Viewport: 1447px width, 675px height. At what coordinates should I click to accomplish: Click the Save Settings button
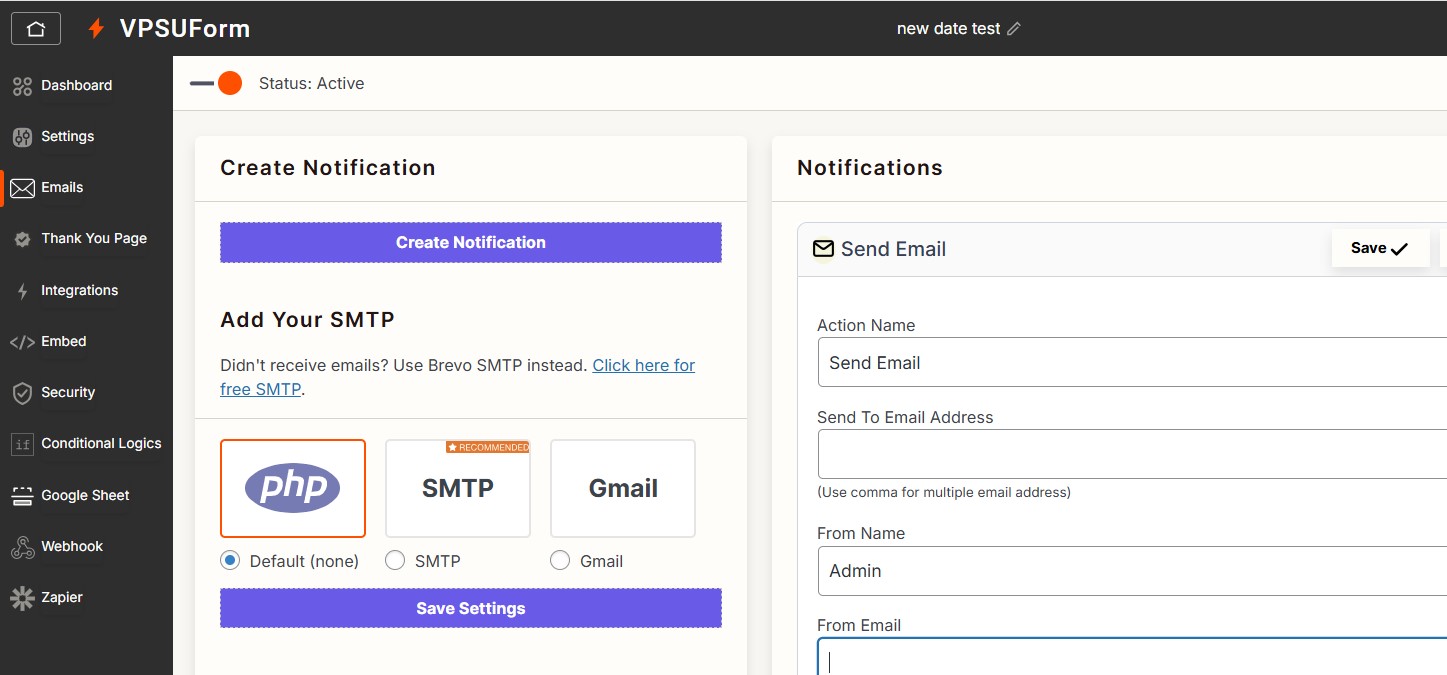point(471,609)
